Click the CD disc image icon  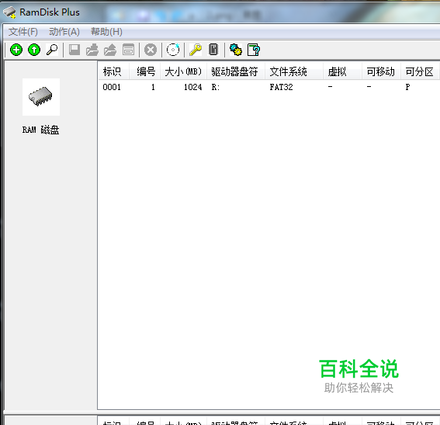173,50
